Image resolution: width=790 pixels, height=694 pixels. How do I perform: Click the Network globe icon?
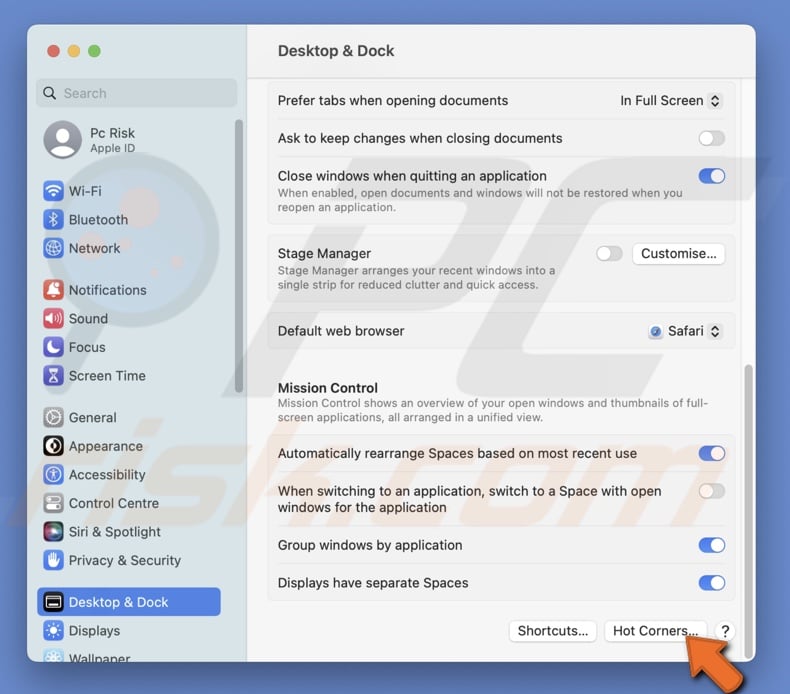pos(53,248)
